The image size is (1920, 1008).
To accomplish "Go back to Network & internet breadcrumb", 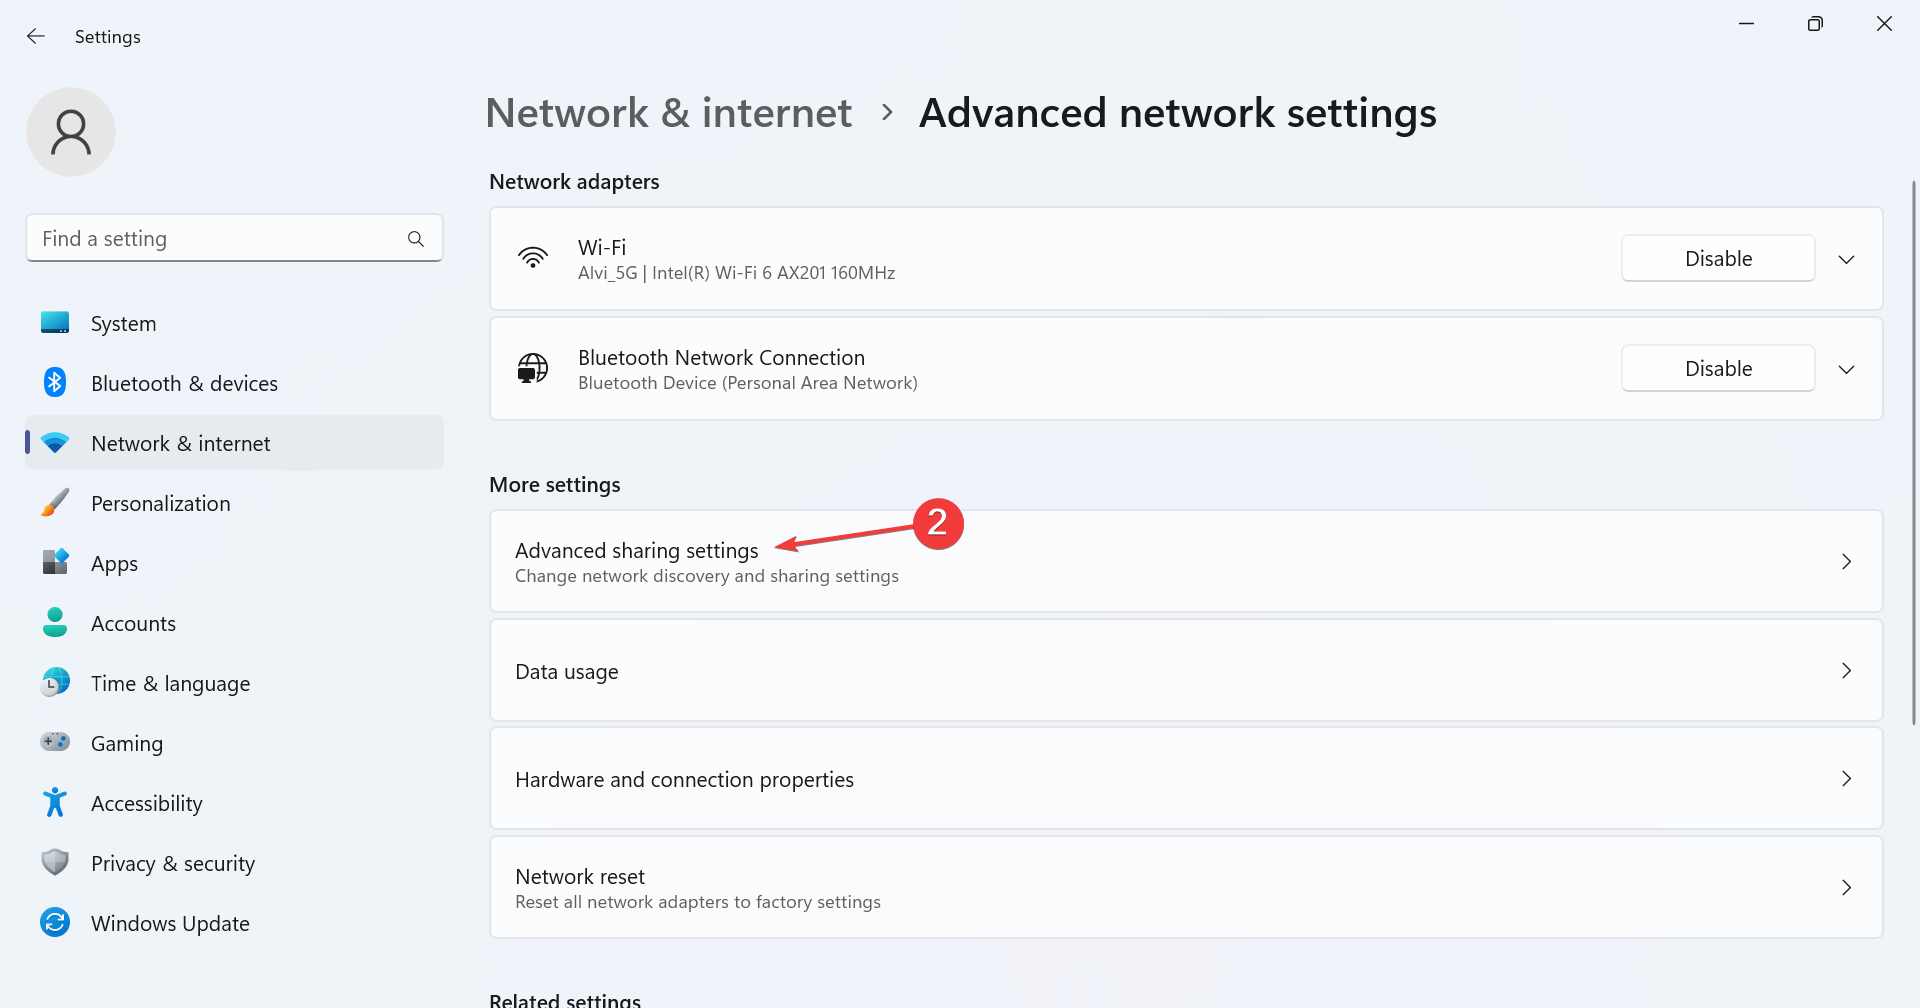I will pyautogui.click(x=668, y=113).
